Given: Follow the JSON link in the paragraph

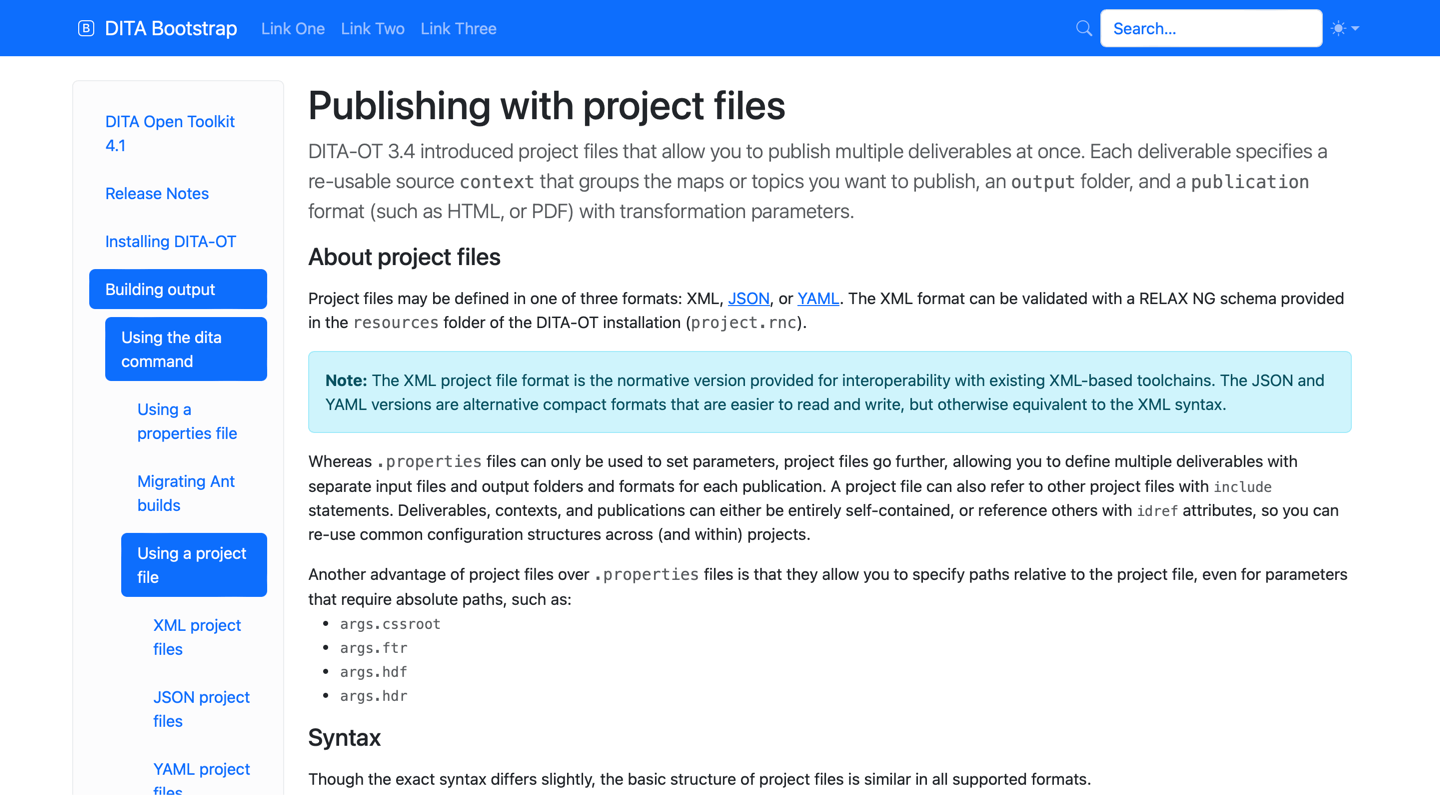Looking at the screenshot, I should coord(748,298).
